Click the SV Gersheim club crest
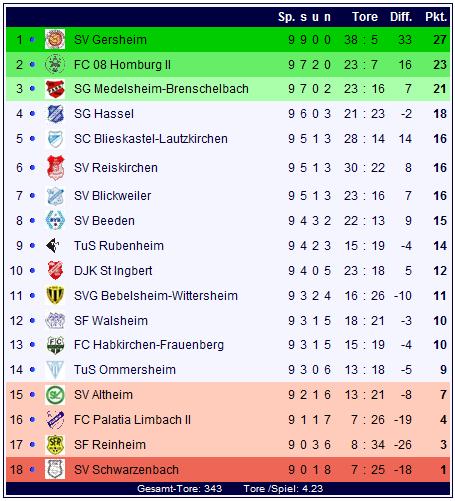 (55, 39)
